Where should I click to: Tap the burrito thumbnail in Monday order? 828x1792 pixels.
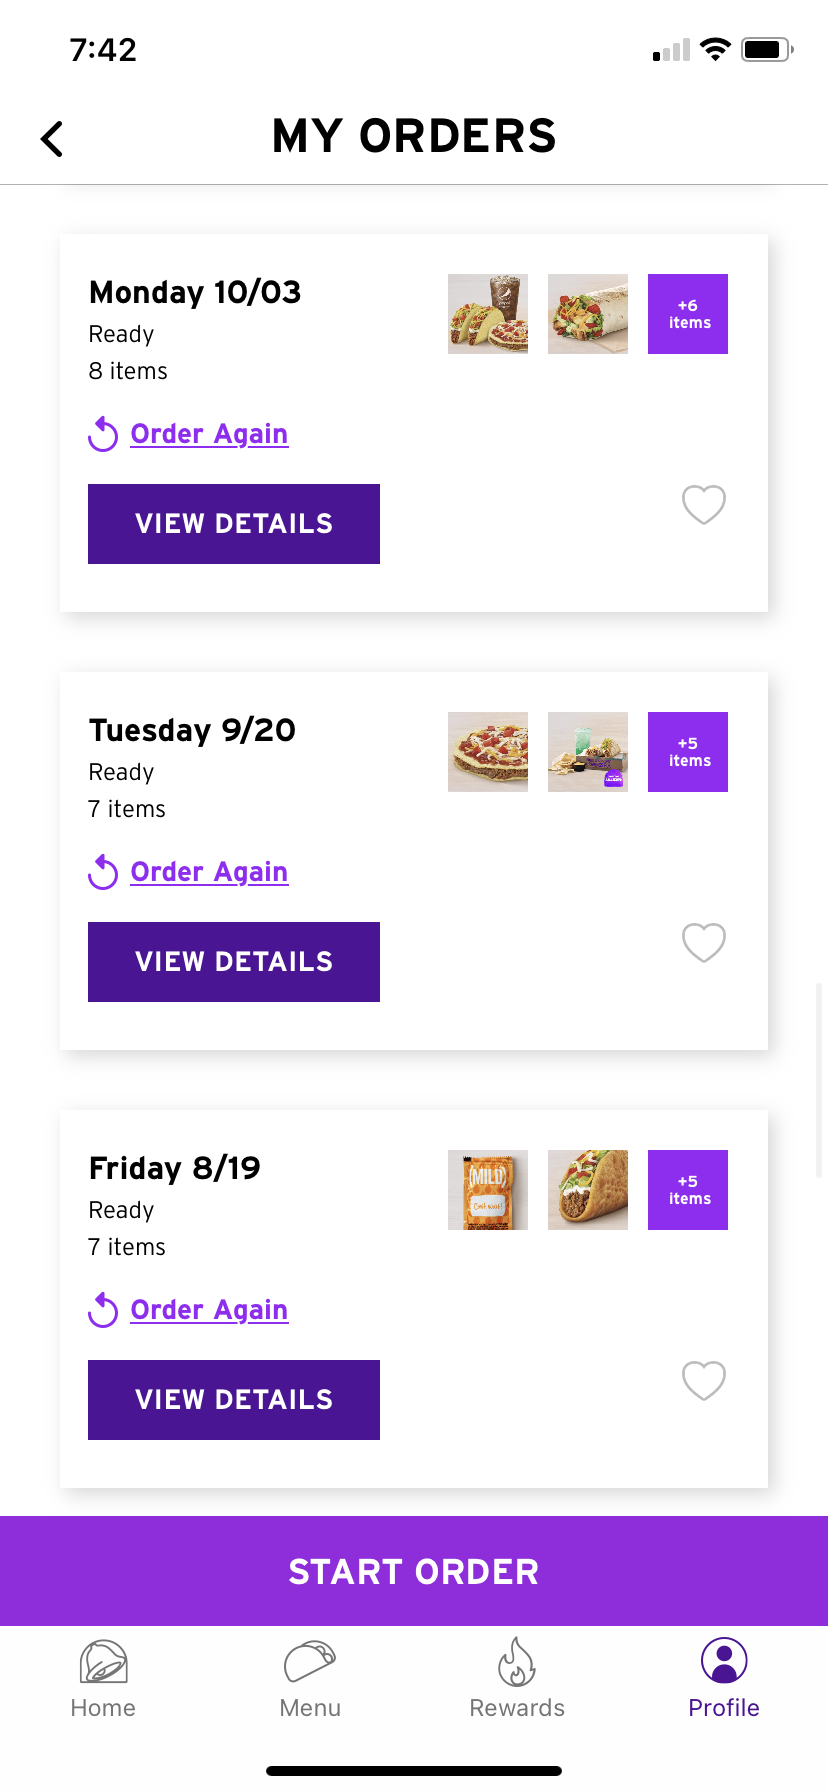[x=588, y=314]
